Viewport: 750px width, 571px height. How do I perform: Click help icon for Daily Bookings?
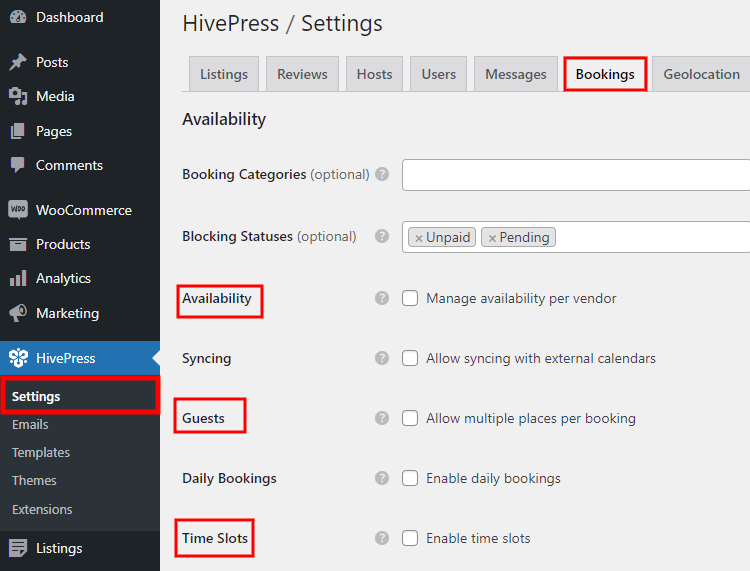[382, 478]
